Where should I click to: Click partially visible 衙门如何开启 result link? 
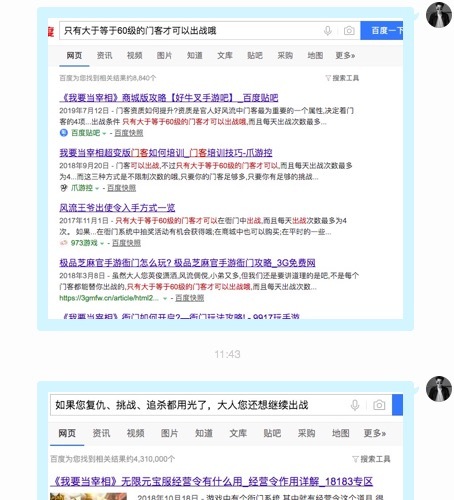click(x=180, y=316)
